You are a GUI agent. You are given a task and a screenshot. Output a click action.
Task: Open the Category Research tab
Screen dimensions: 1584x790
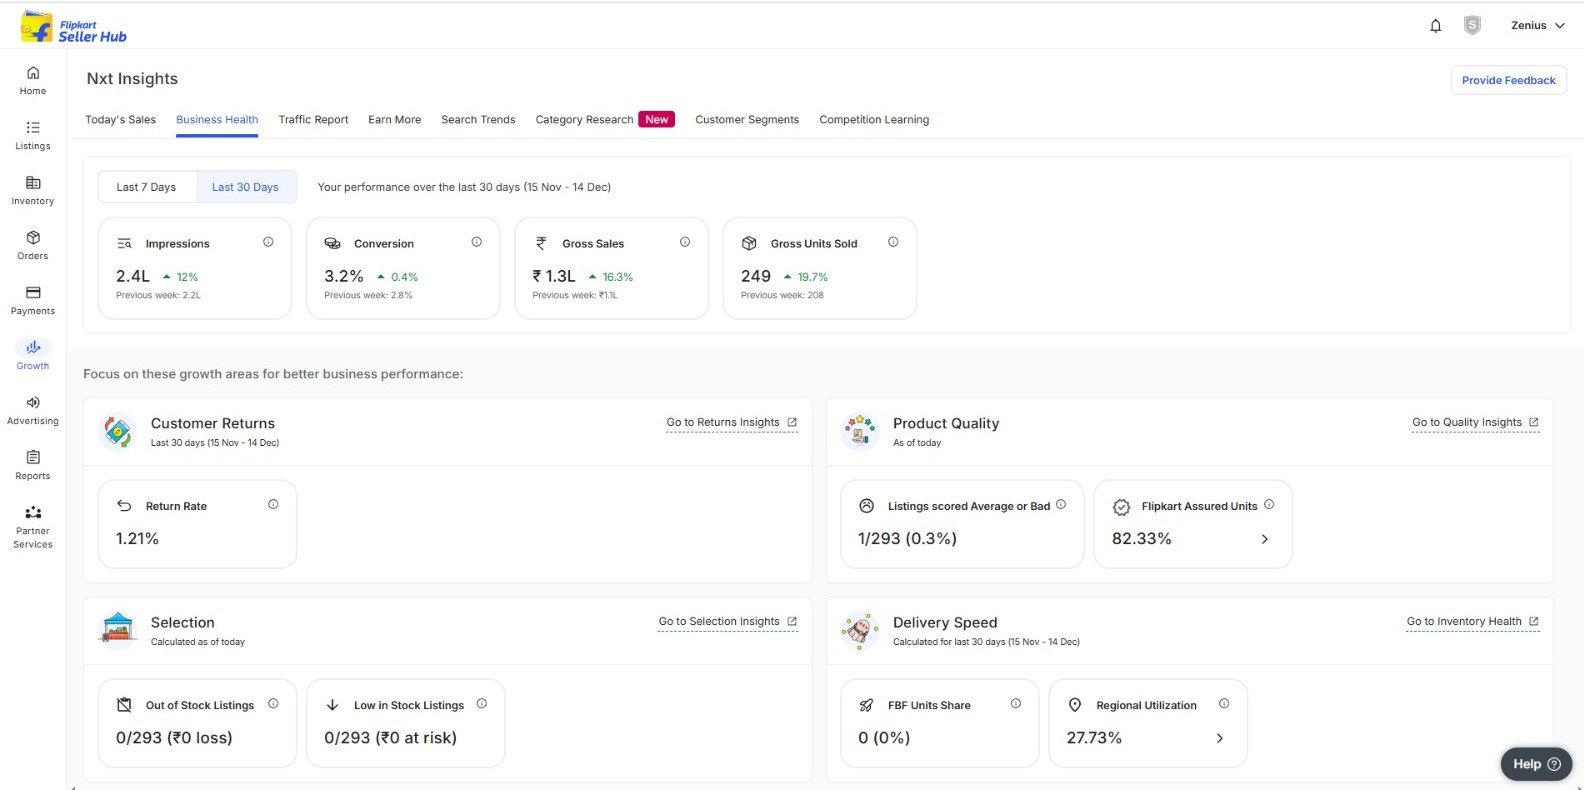(x=585, y=120)
